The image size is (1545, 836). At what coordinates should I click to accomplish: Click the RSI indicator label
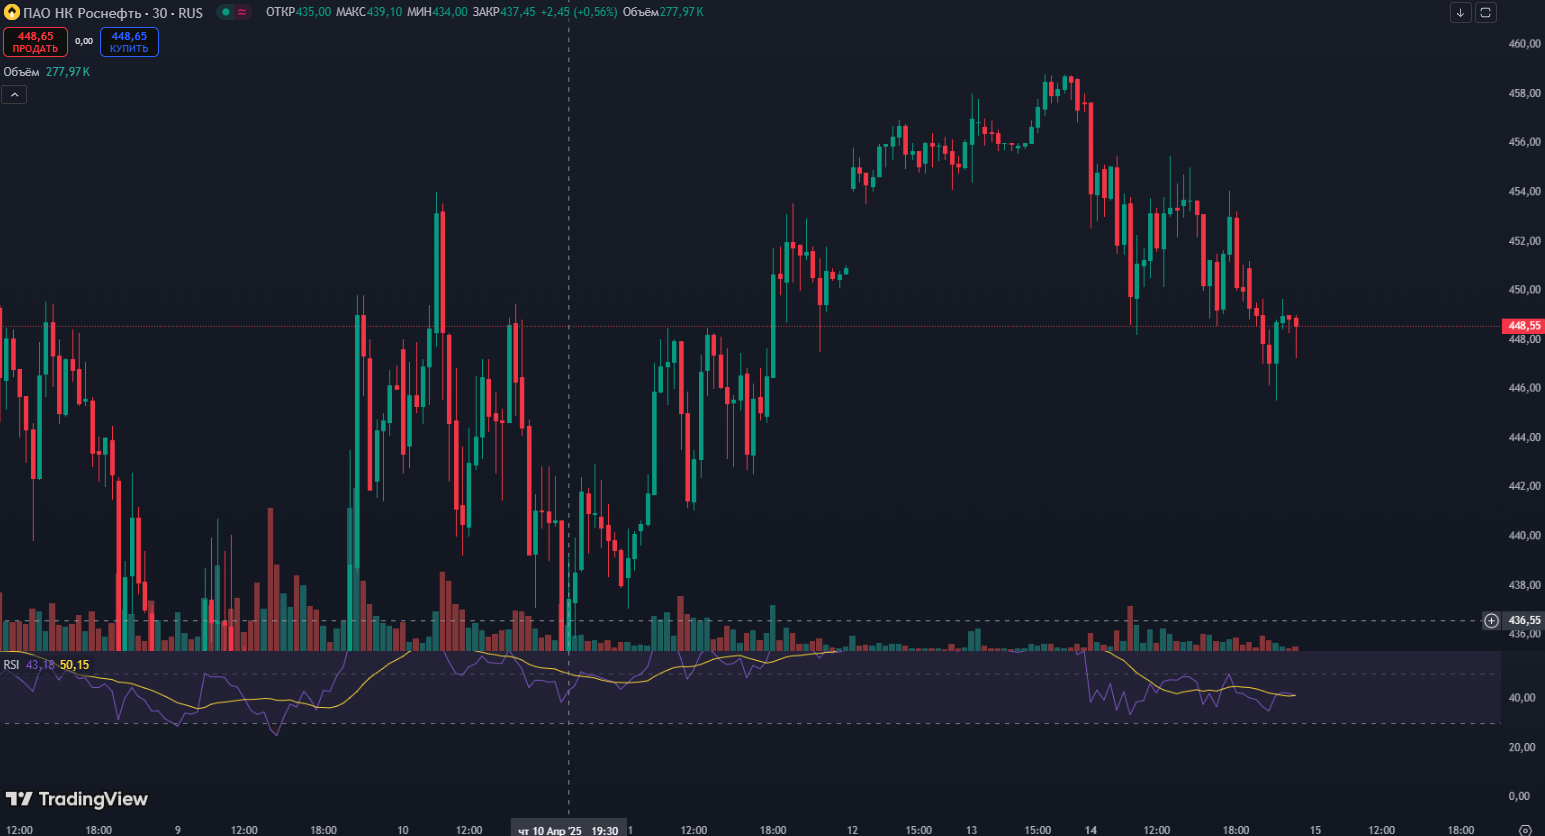click(11, 665)
